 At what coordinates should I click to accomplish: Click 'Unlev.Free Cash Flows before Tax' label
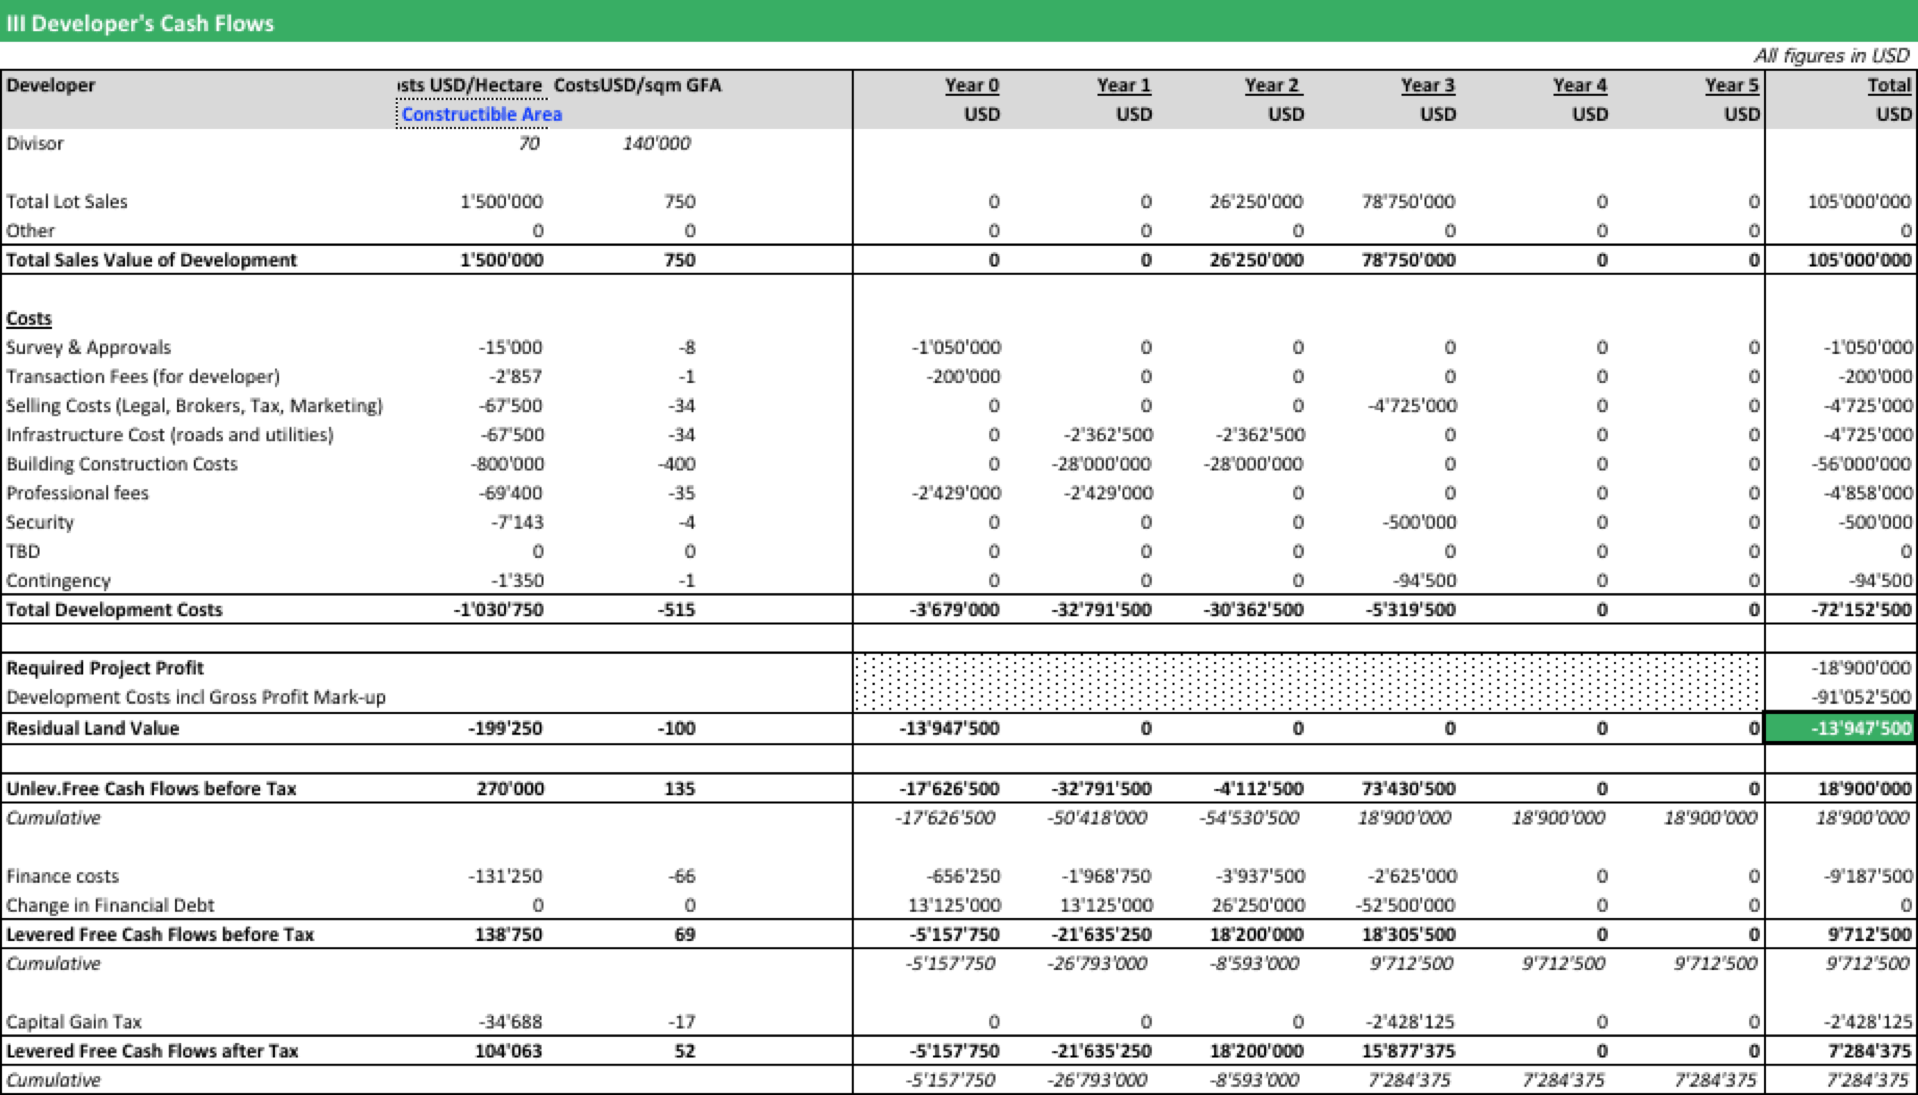click(151, 788)
